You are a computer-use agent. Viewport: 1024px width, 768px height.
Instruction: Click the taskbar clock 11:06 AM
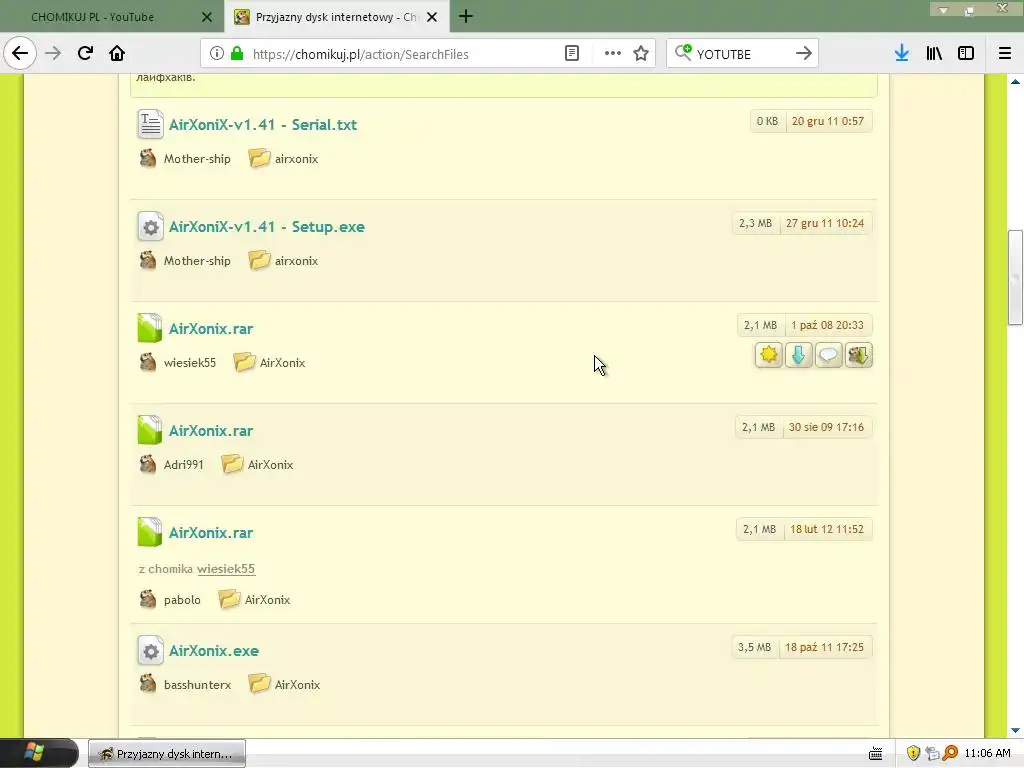(x=987, y=753)
